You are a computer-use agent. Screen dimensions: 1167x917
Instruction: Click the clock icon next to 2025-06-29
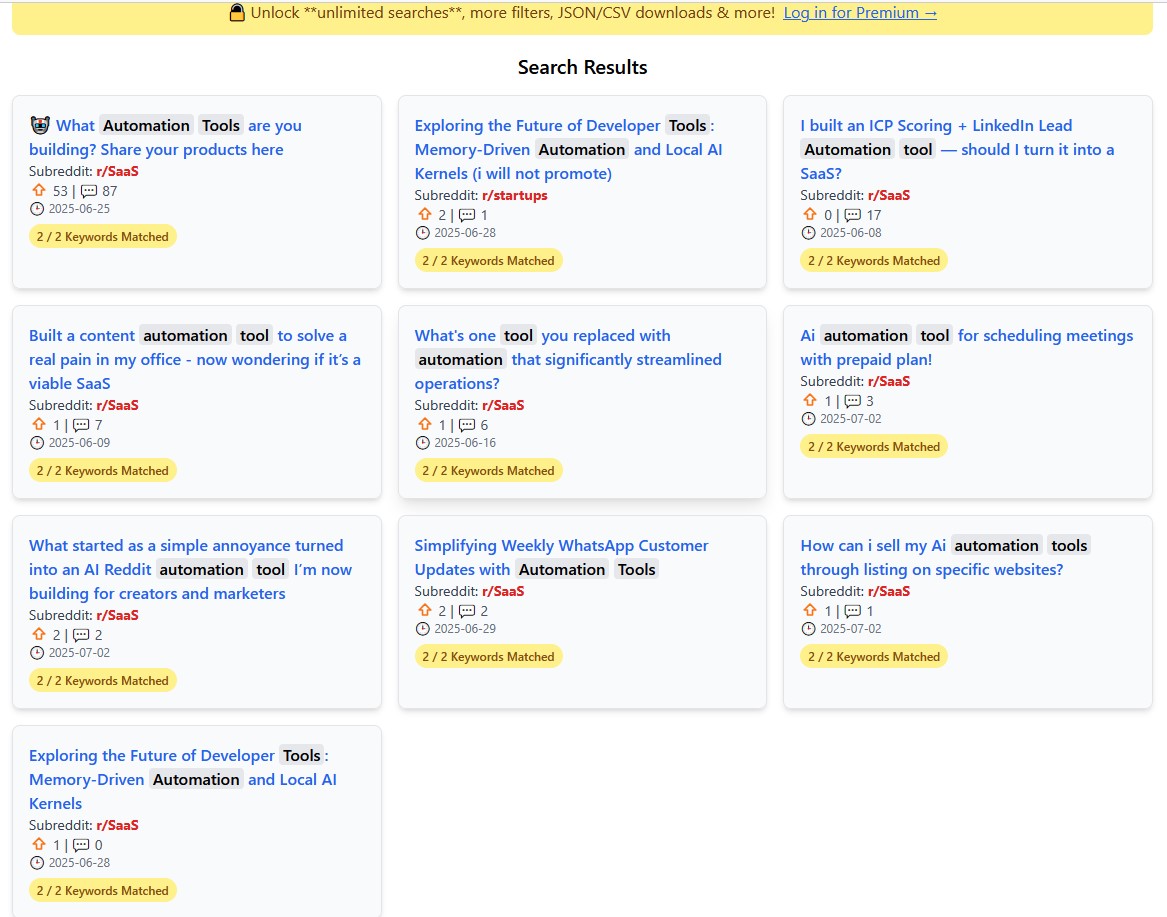[x=423, y=629]
